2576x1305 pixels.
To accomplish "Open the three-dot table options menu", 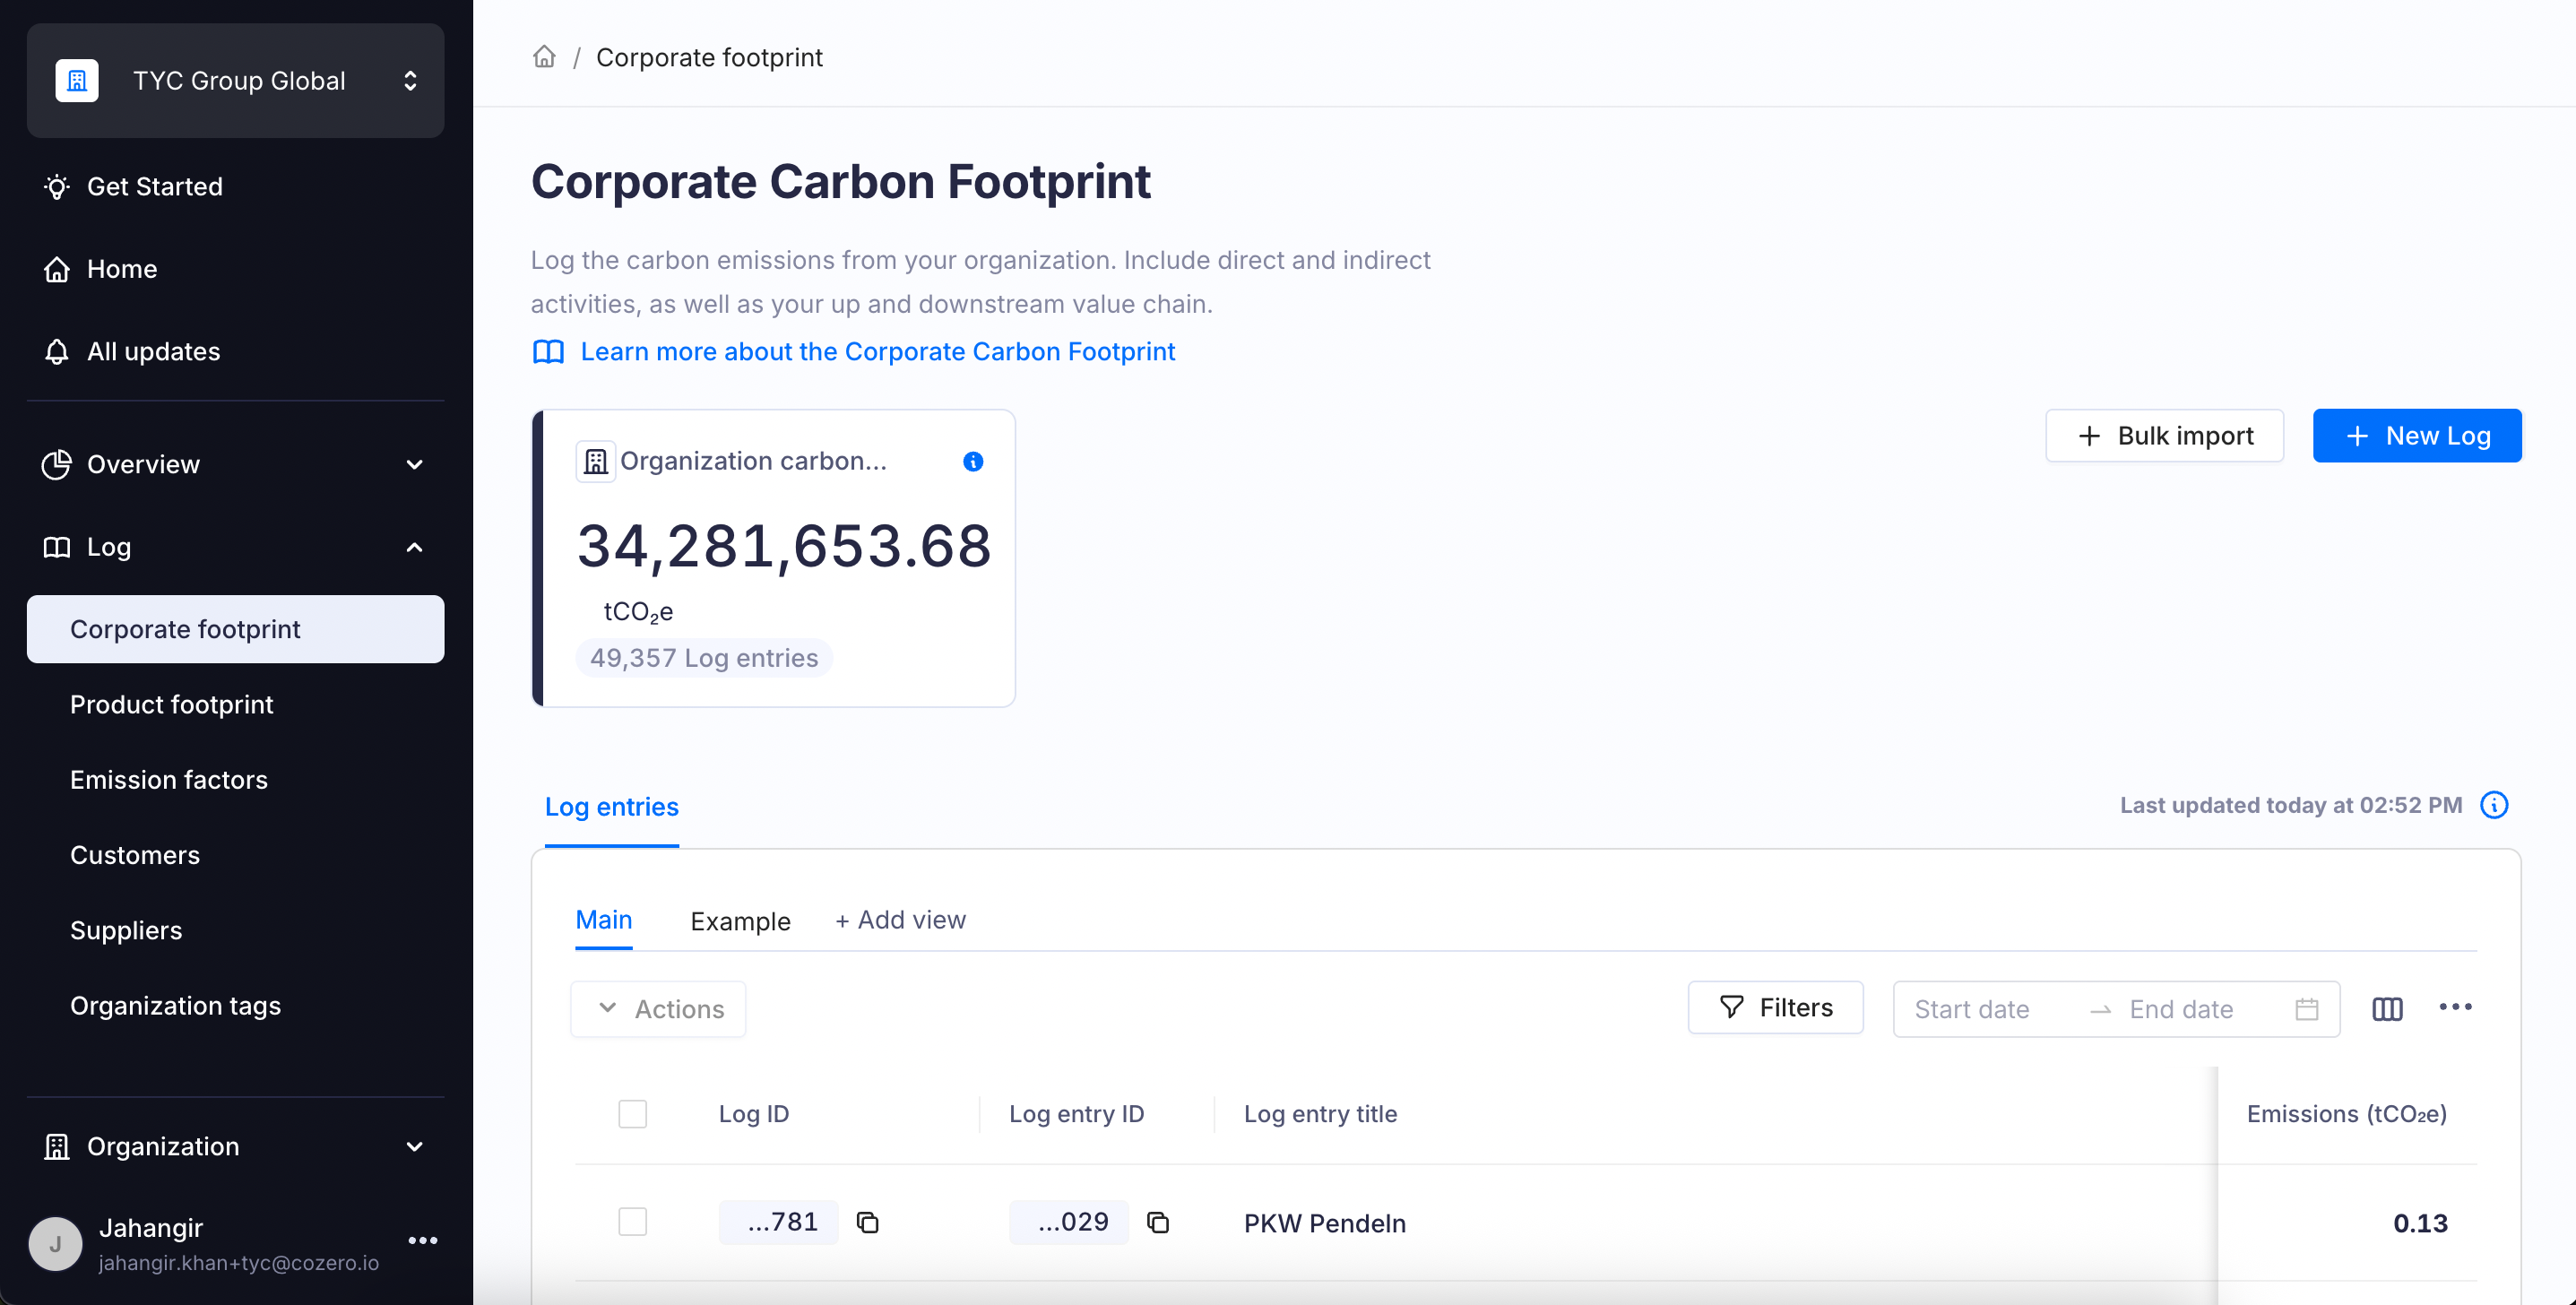I will click(2455, 1007).
